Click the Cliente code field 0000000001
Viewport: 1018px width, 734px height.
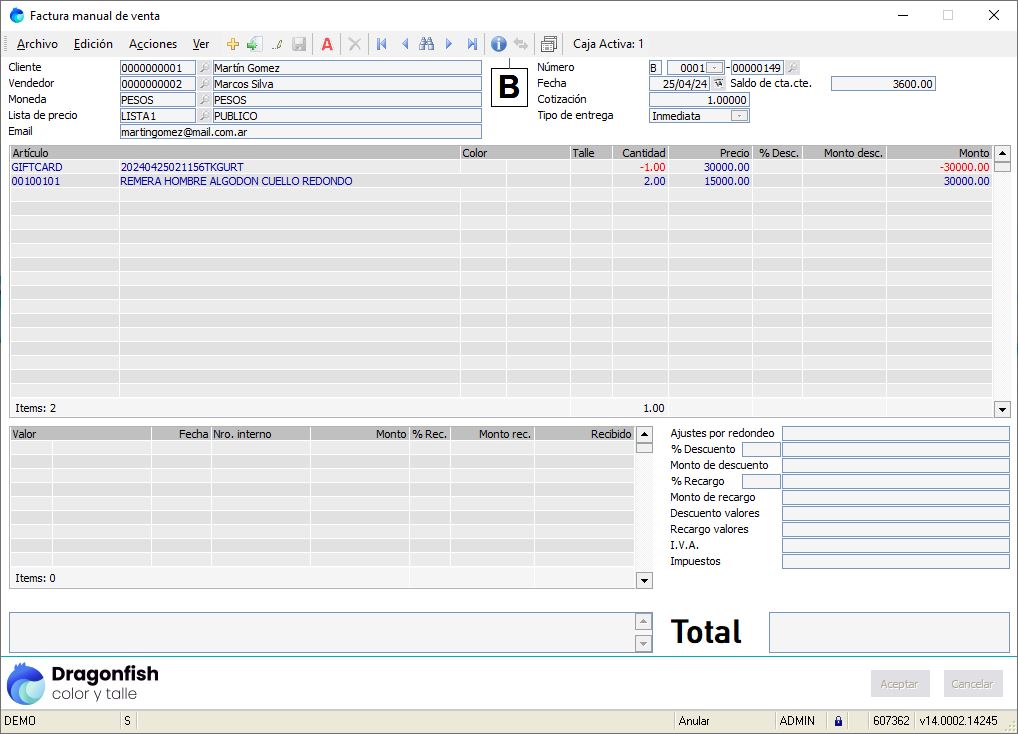[x=158, y=67]
